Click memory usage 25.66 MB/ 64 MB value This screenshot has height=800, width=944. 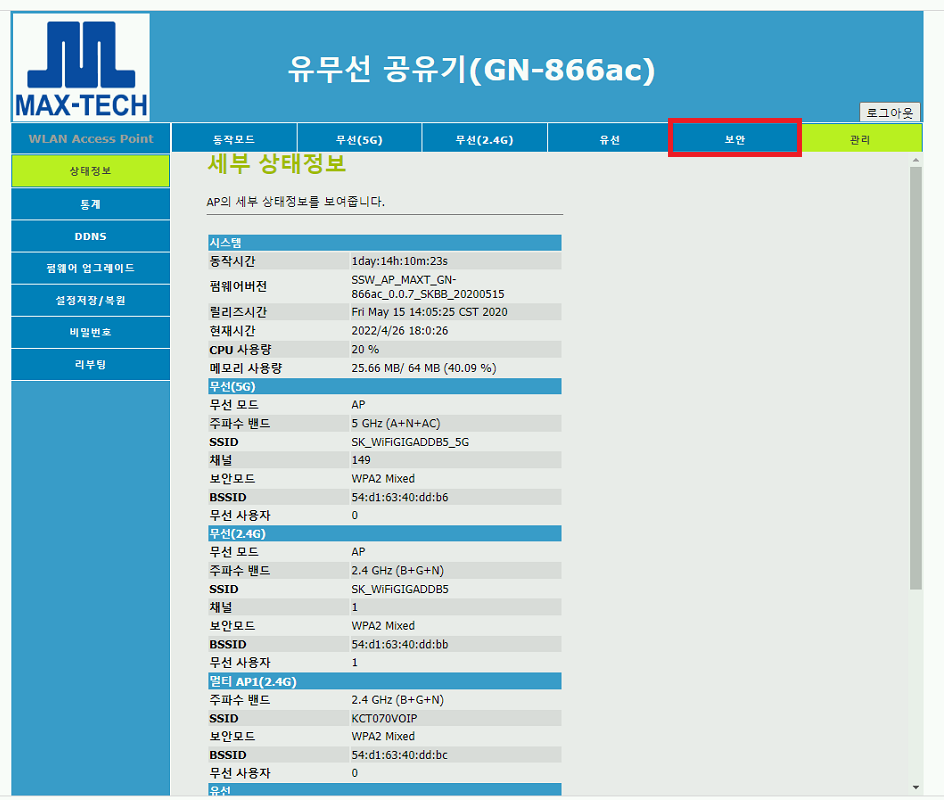tap(424, 368)
